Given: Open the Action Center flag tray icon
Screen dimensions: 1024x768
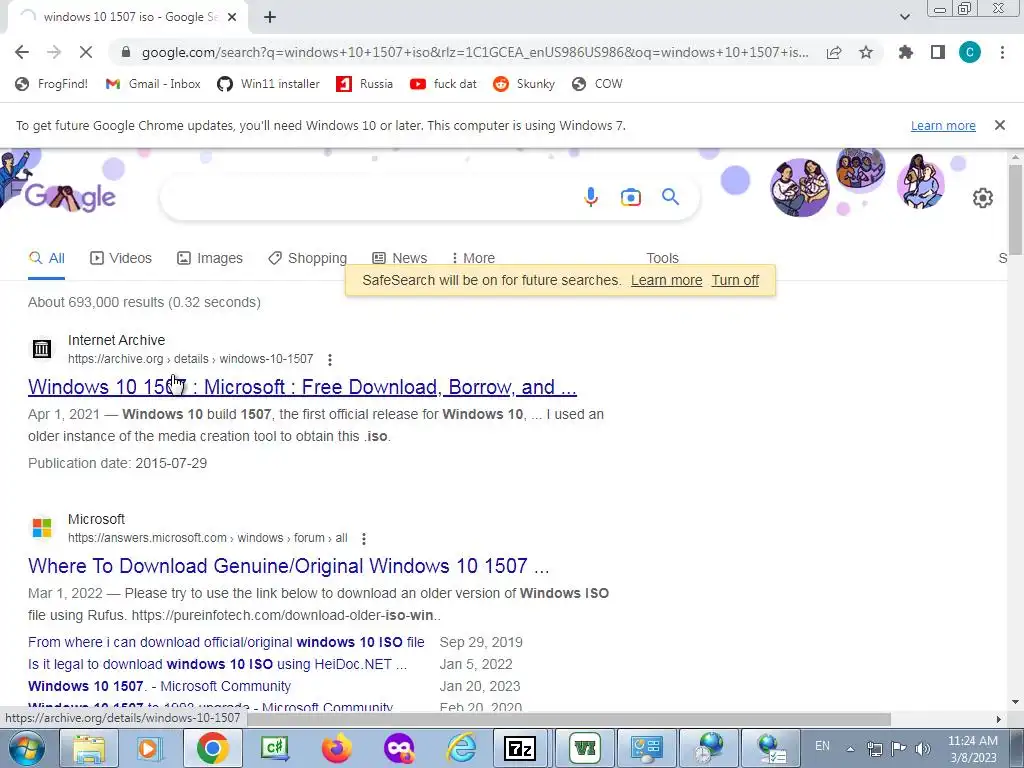Looking at the screenshot, I should click(899, 748).
